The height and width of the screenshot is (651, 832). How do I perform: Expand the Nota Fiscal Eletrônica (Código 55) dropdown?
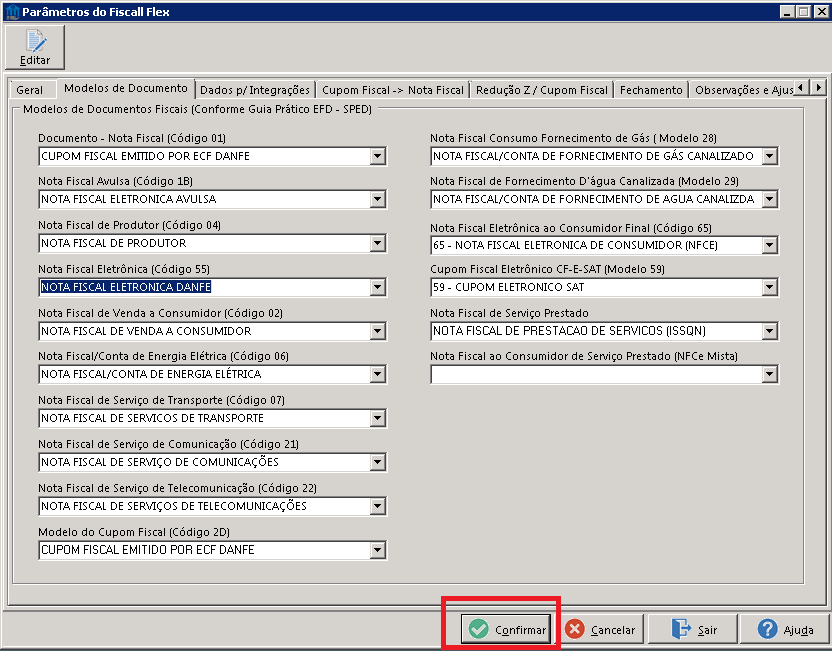coord(377,287)
